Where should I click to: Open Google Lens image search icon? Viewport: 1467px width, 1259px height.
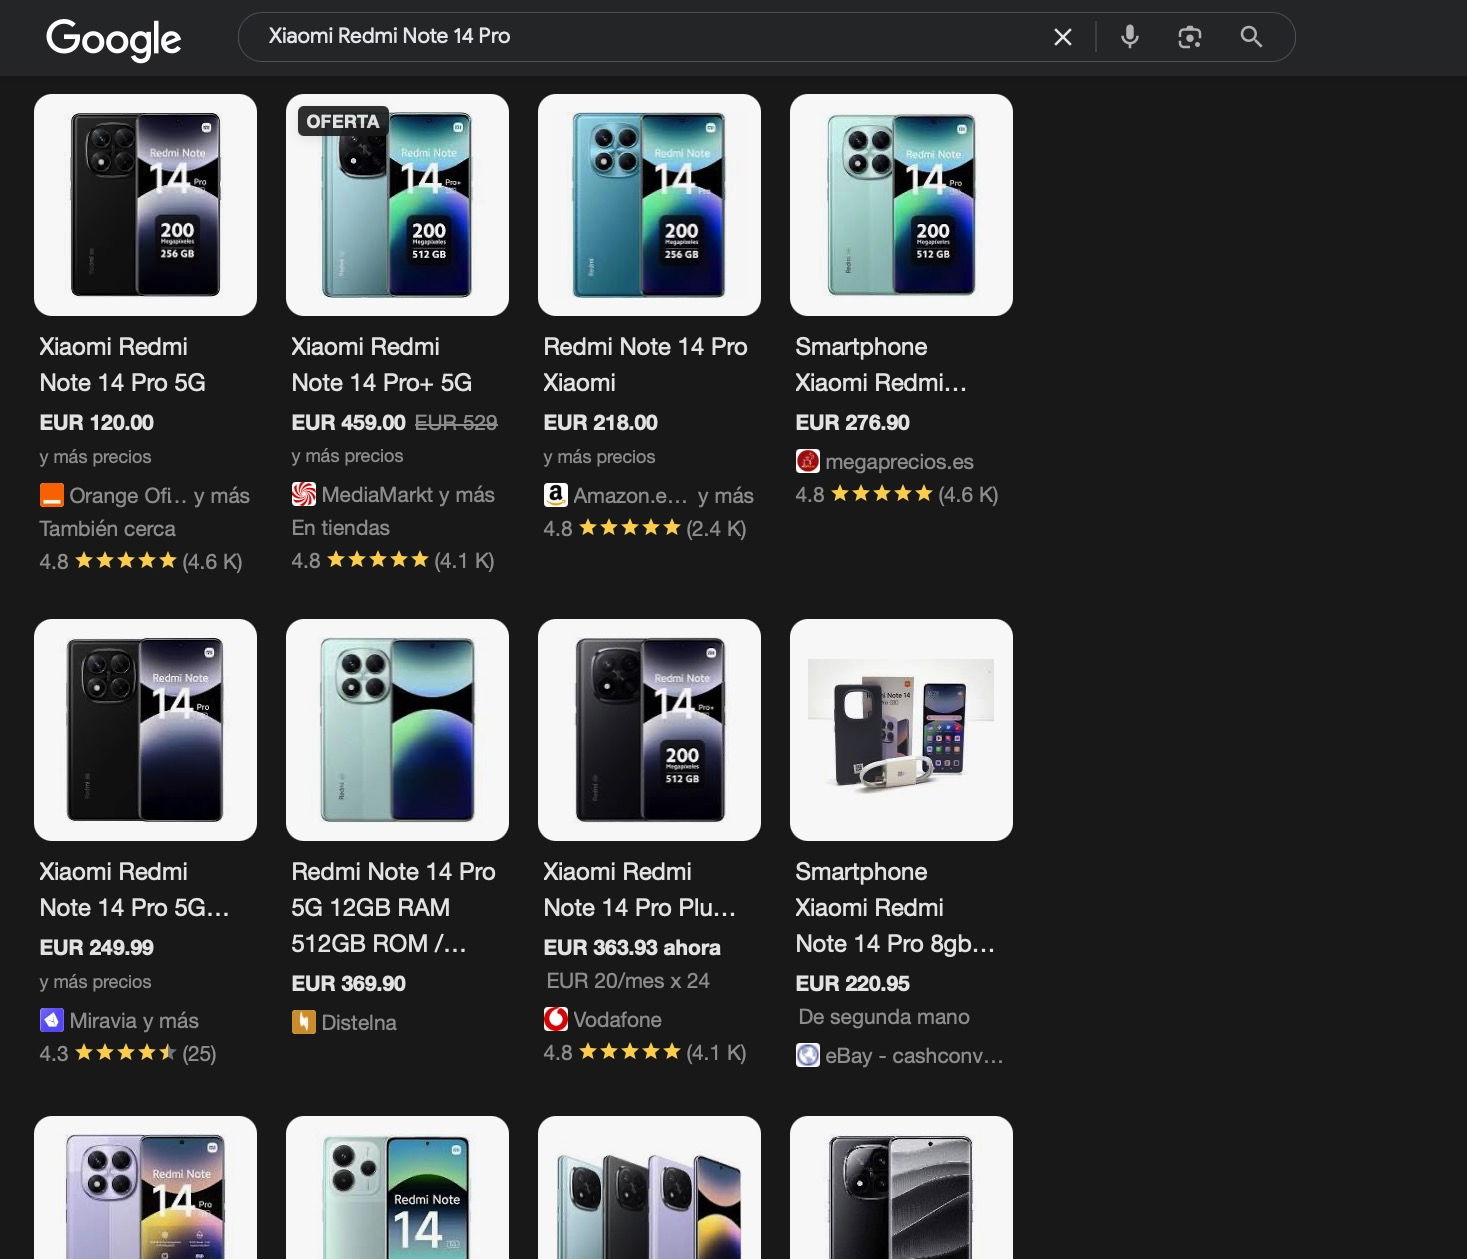pos(1189,37)
